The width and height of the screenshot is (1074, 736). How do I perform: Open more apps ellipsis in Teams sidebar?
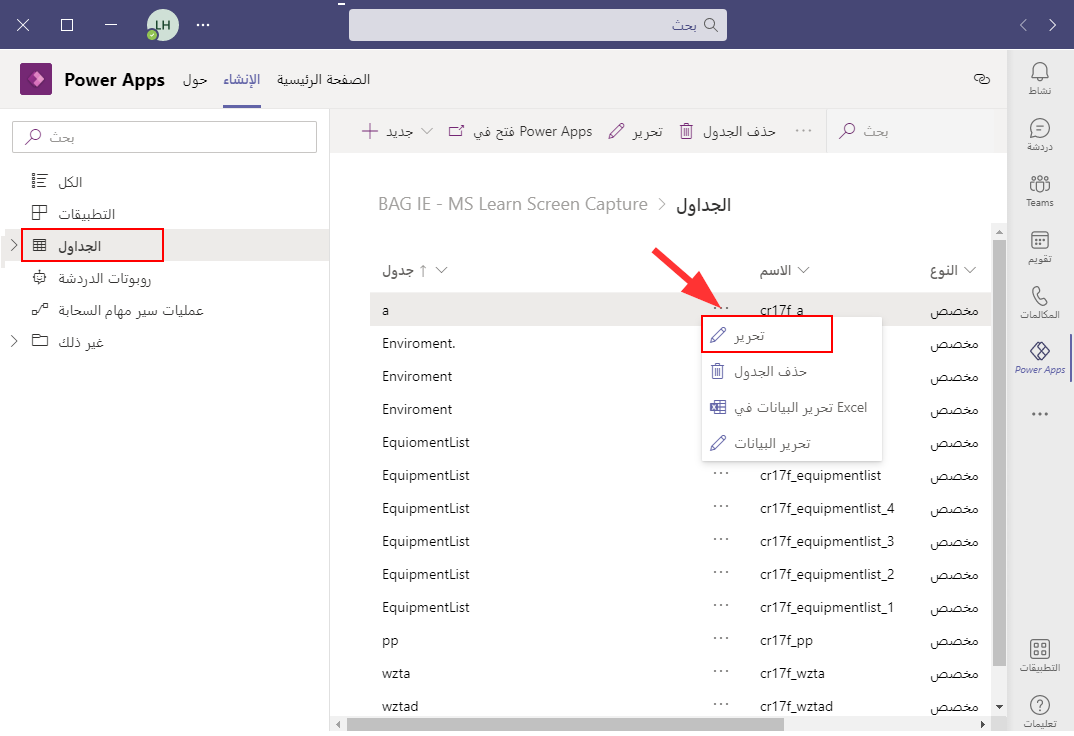[1039, 414]
